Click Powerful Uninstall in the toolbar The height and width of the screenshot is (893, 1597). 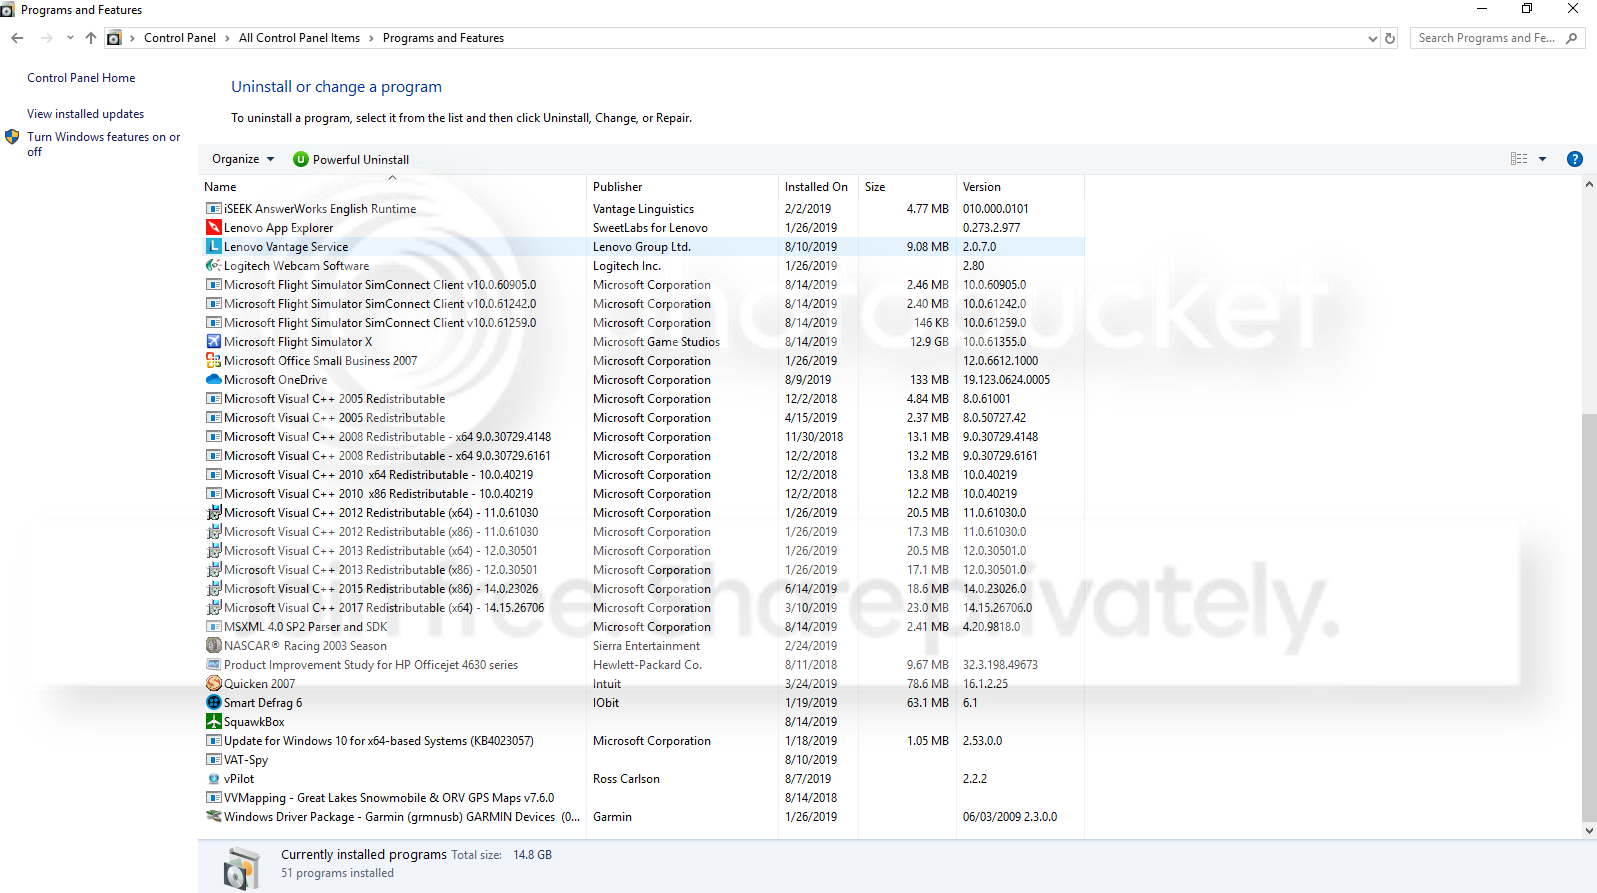coord(351,159)
